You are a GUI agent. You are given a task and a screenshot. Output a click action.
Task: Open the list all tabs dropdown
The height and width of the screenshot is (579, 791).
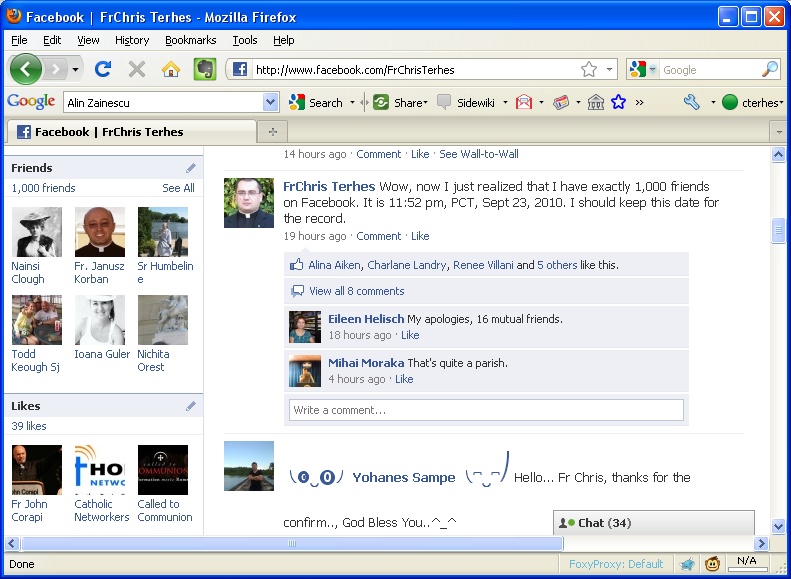[x=778, y=132]
